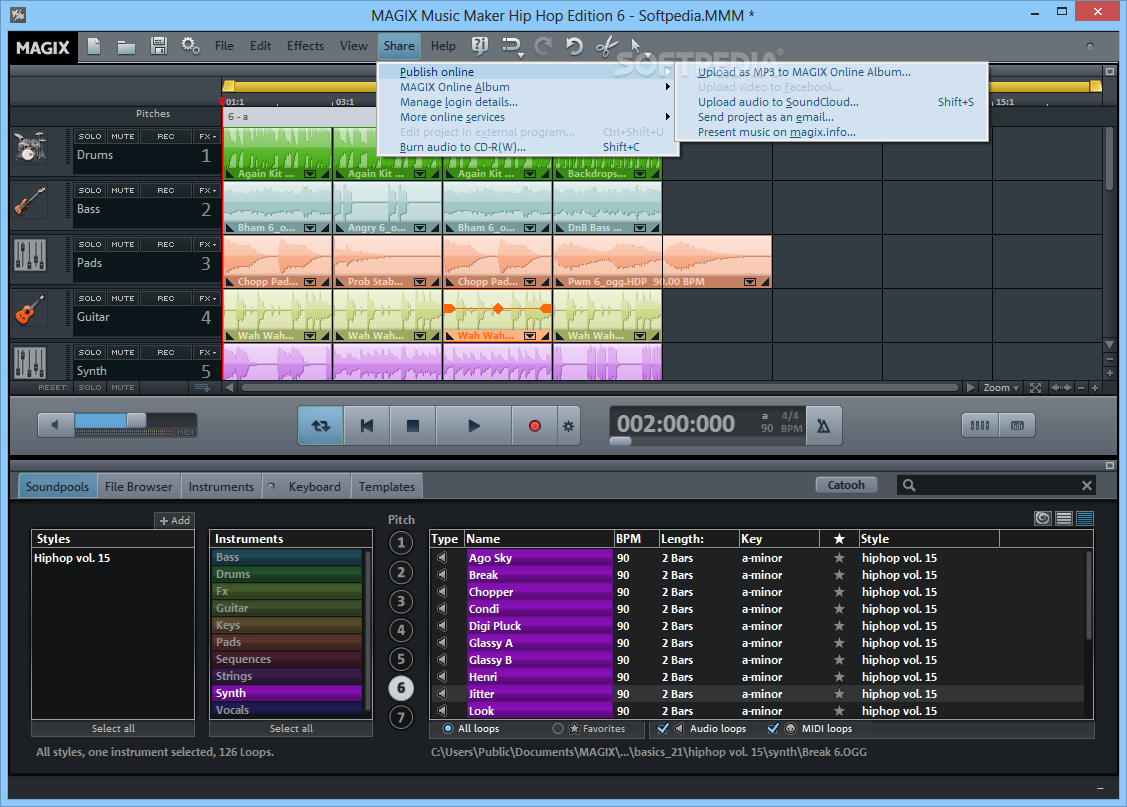Mute the Guitar track

pos(122,298)
